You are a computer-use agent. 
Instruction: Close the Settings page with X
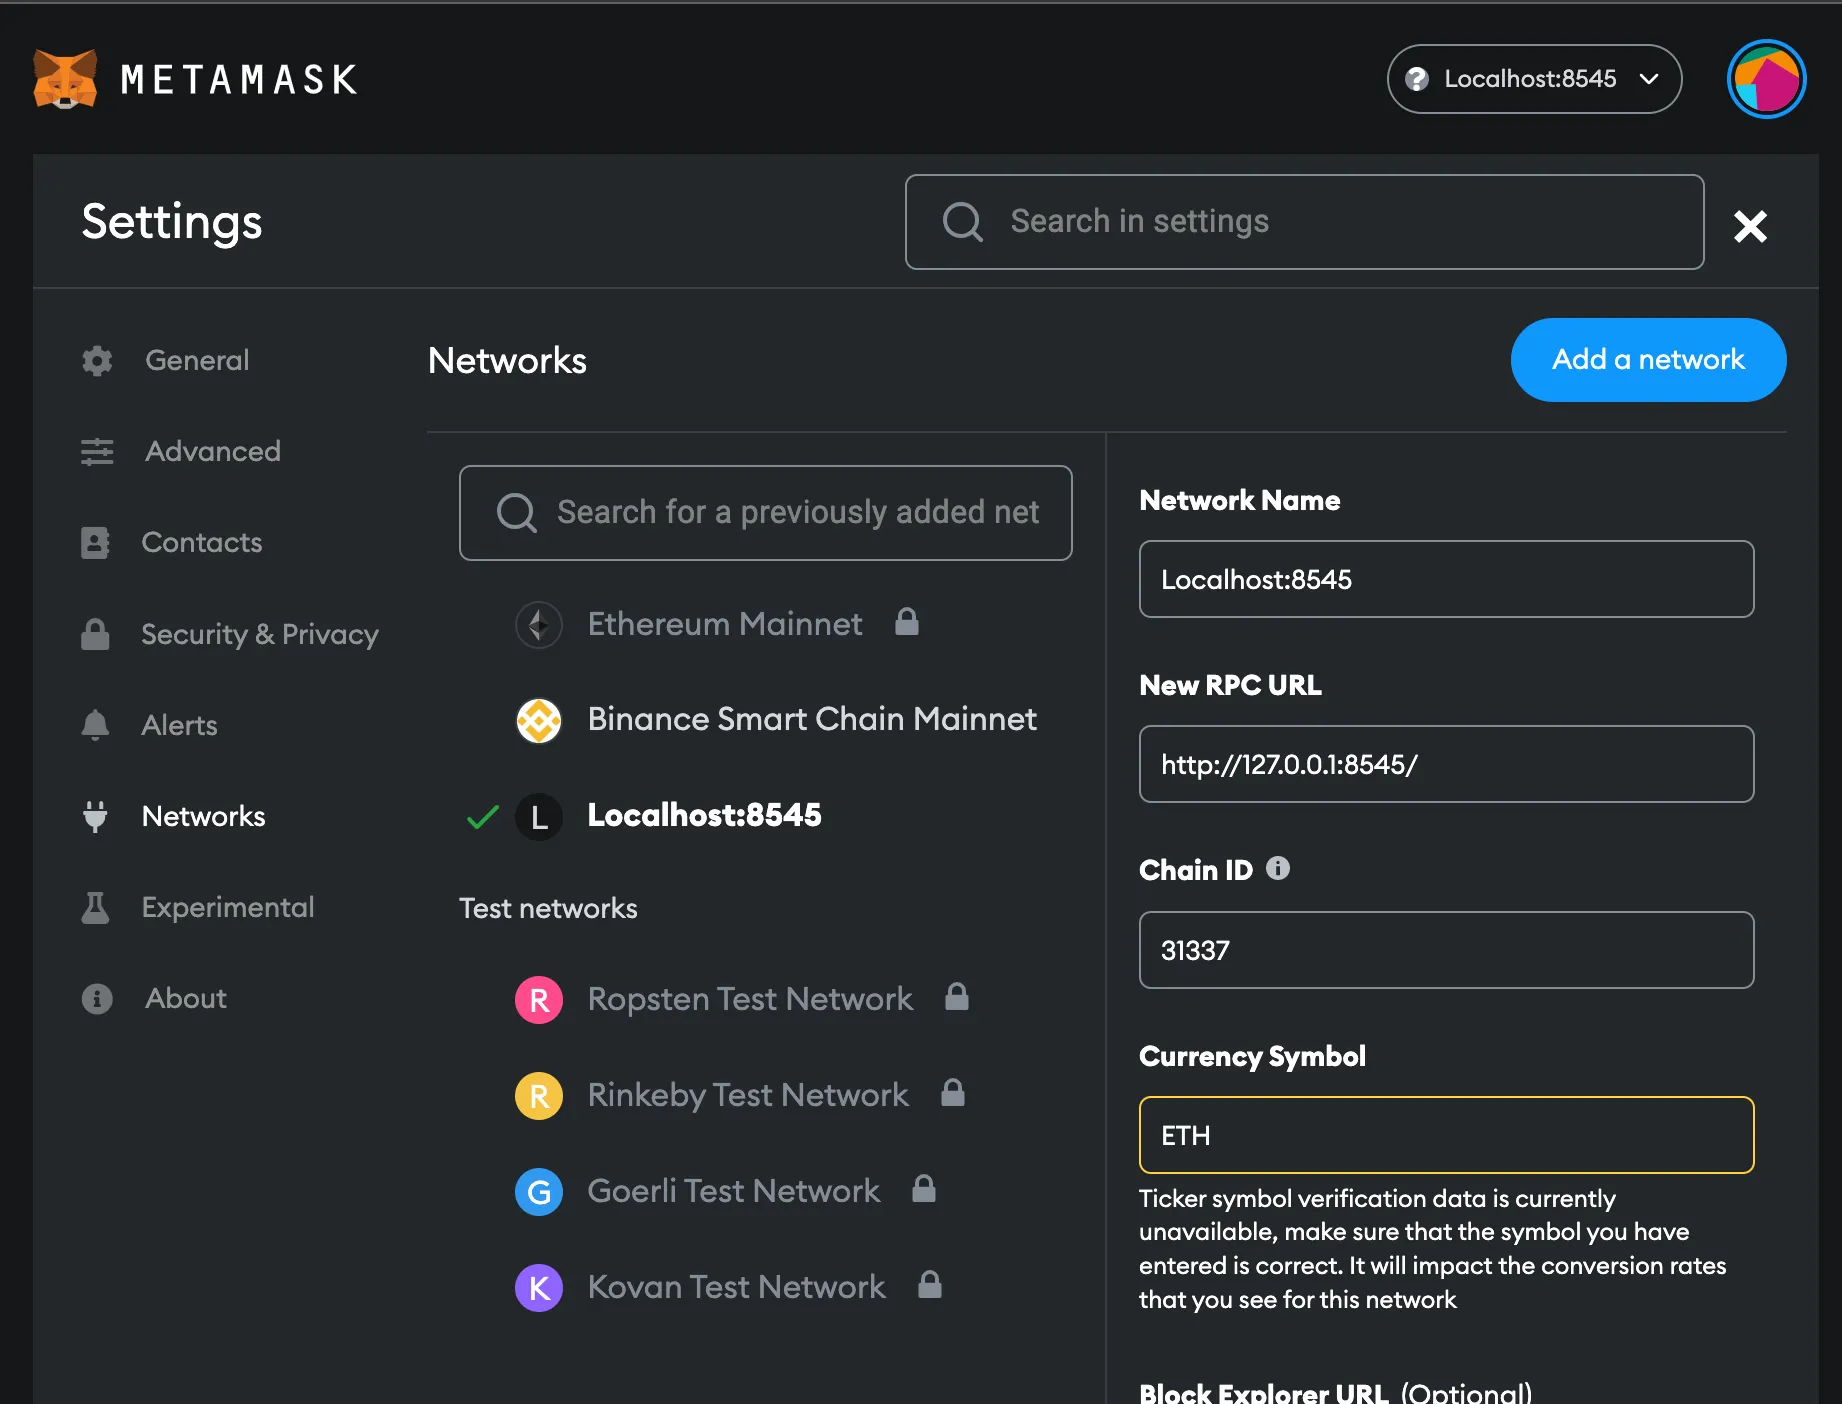coord(1750,226)
